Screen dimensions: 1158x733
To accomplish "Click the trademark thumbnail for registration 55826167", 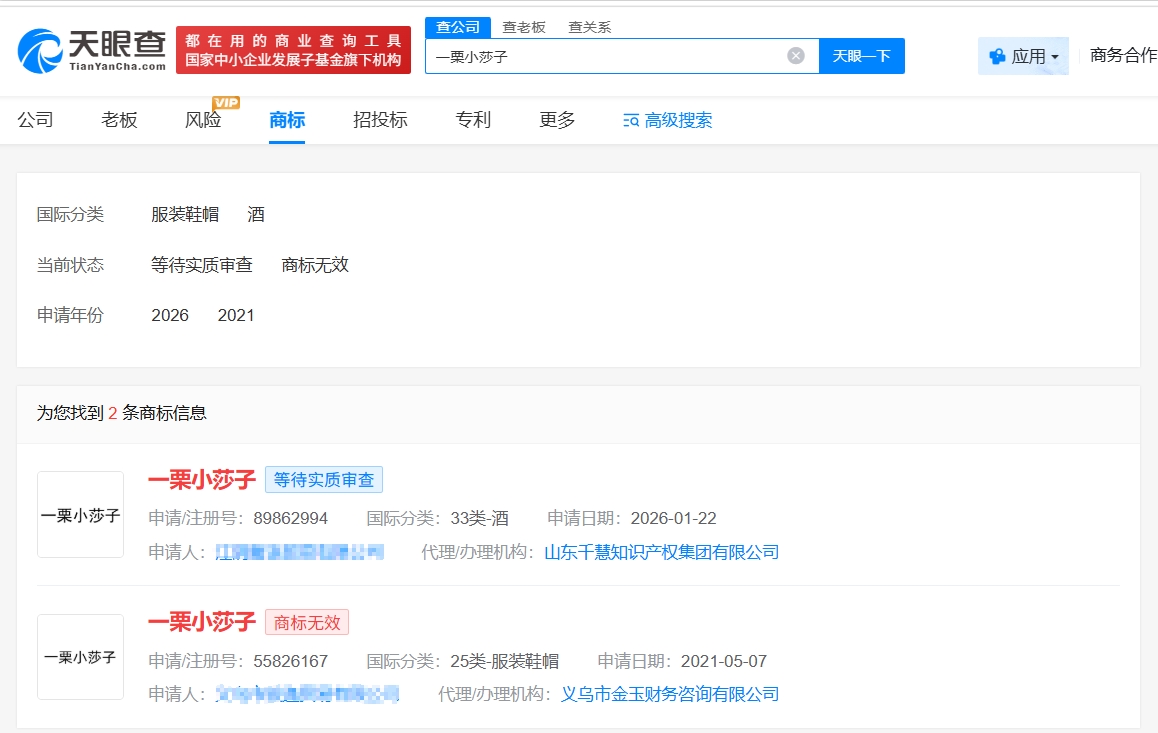I will click(x=80, y=657).
